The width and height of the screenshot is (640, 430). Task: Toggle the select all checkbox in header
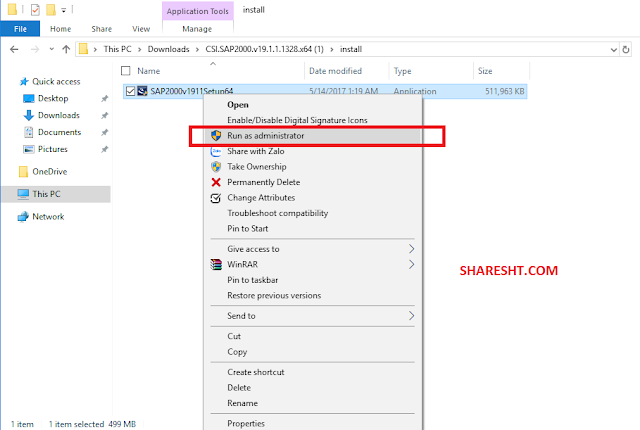coord(126,71)
